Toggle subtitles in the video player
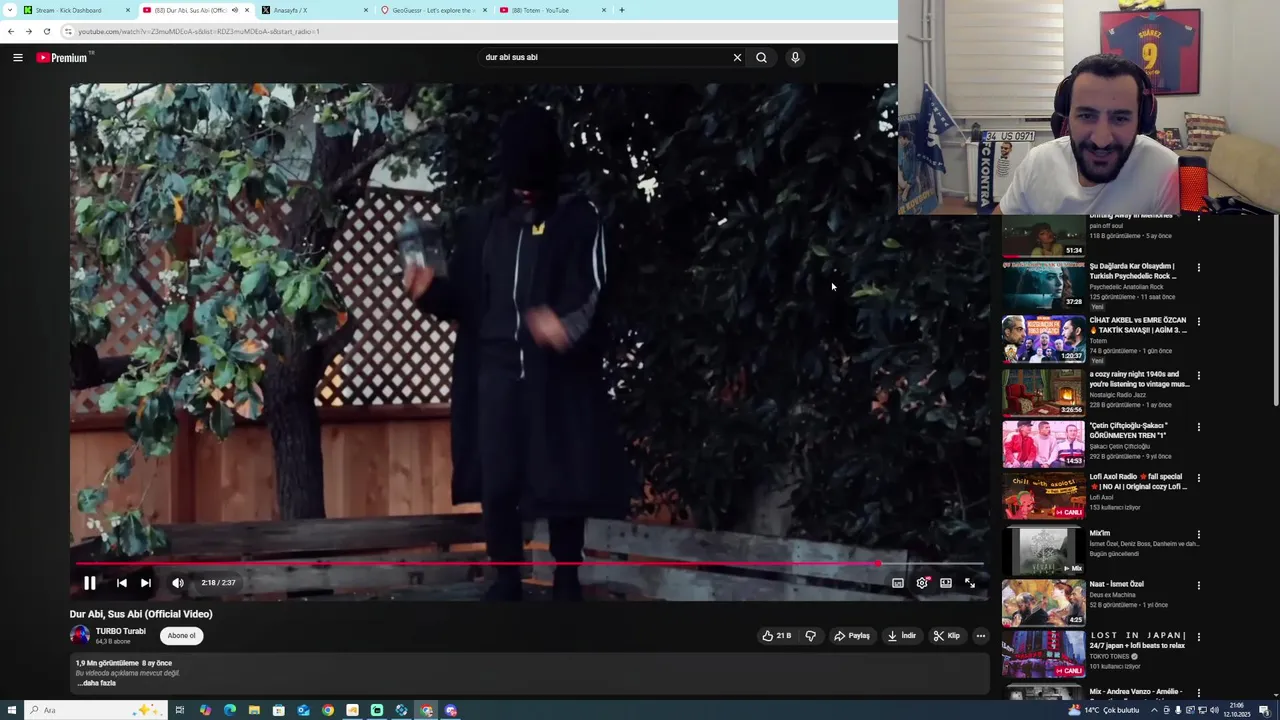This screenshot has width=1280, height=720. pos(897,583)
